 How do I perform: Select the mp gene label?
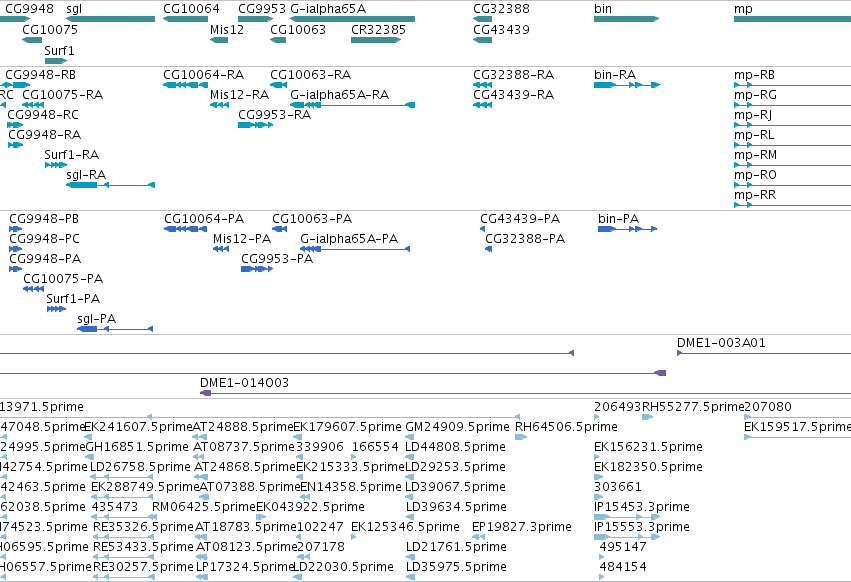pyautogui.click(x=743, y=9)
